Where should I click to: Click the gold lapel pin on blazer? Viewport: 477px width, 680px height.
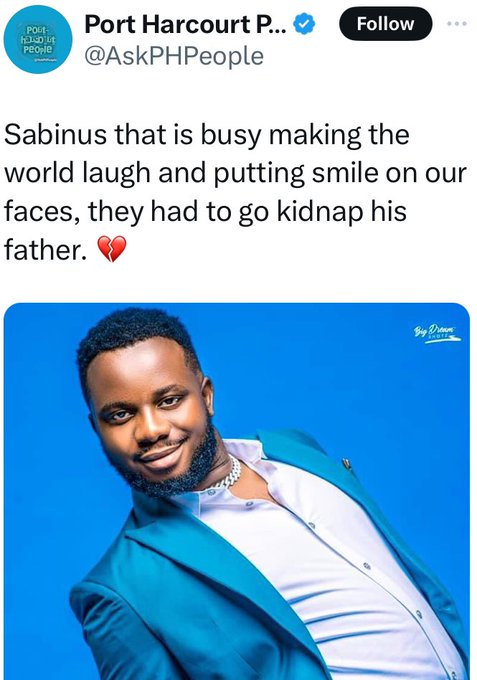346,464
